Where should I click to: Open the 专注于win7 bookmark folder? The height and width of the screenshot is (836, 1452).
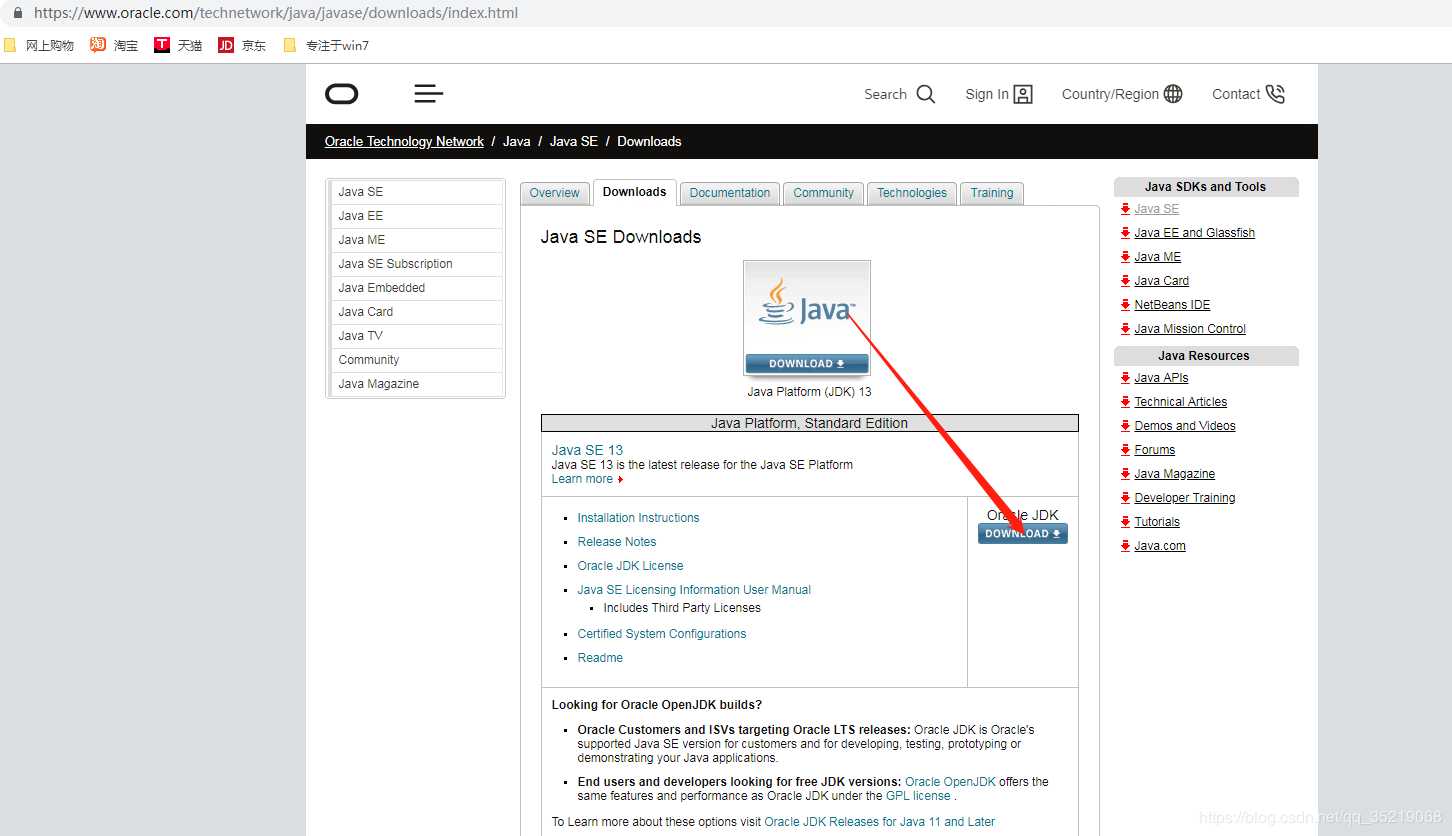(326, 45)
